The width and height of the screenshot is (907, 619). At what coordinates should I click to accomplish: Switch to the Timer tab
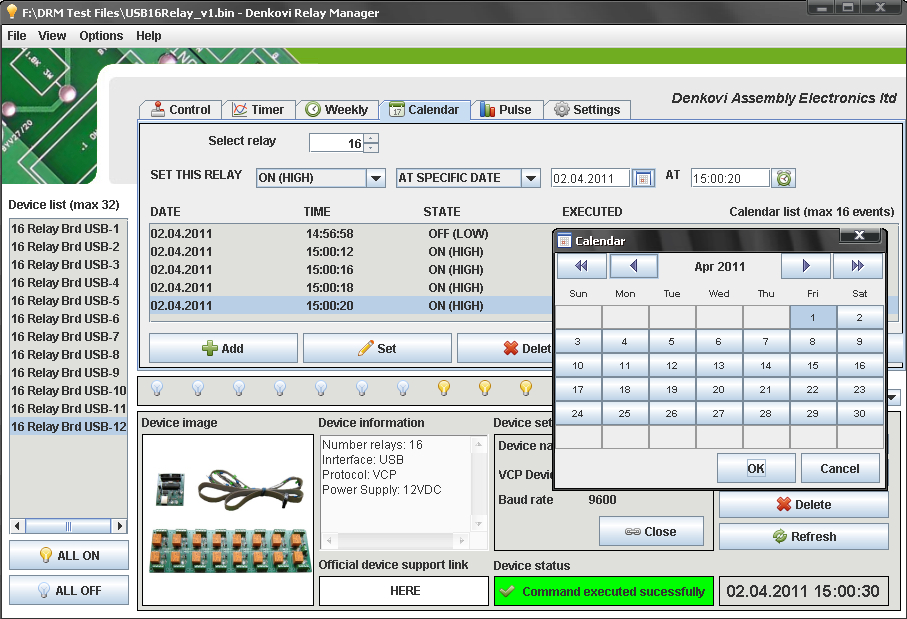coord(259,109)
